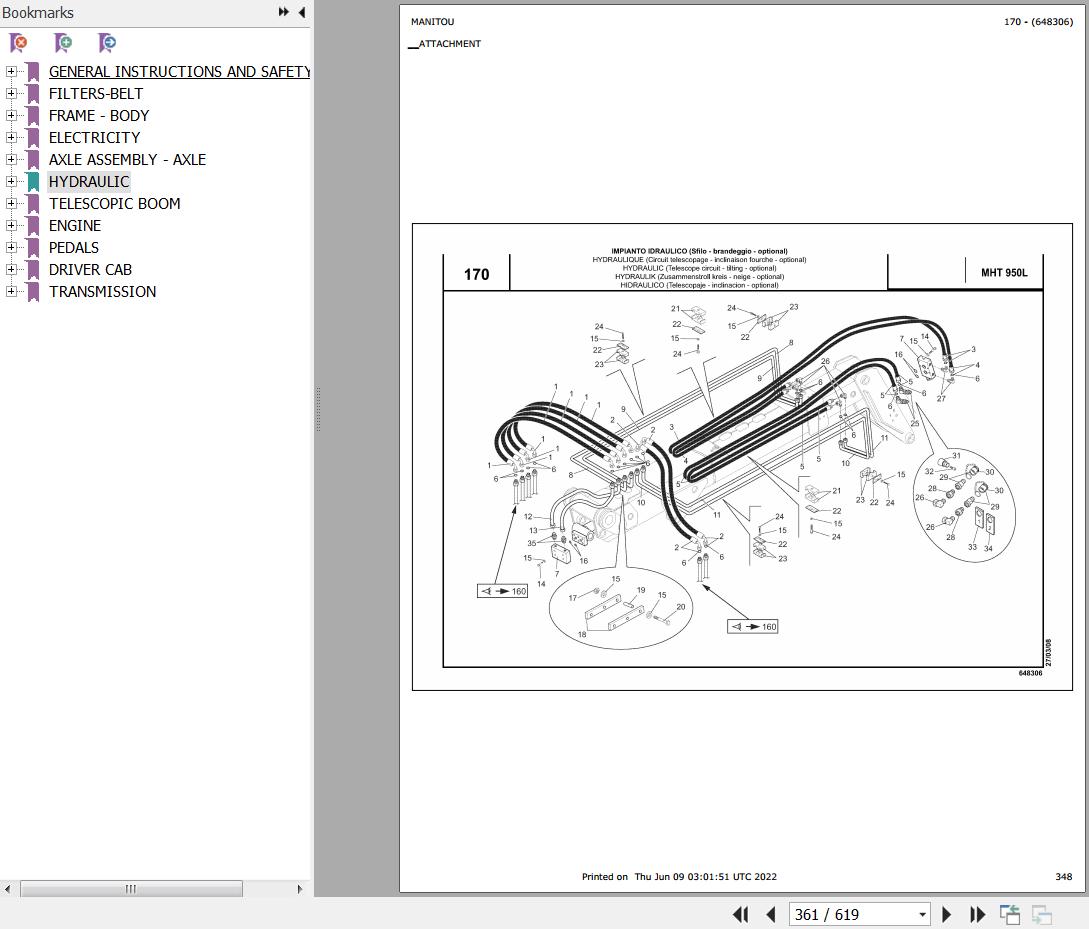This screenshot has width=1089, height=929.
Task: Click the double-arrow panel options icon
Action: click(x=284, y=12)
